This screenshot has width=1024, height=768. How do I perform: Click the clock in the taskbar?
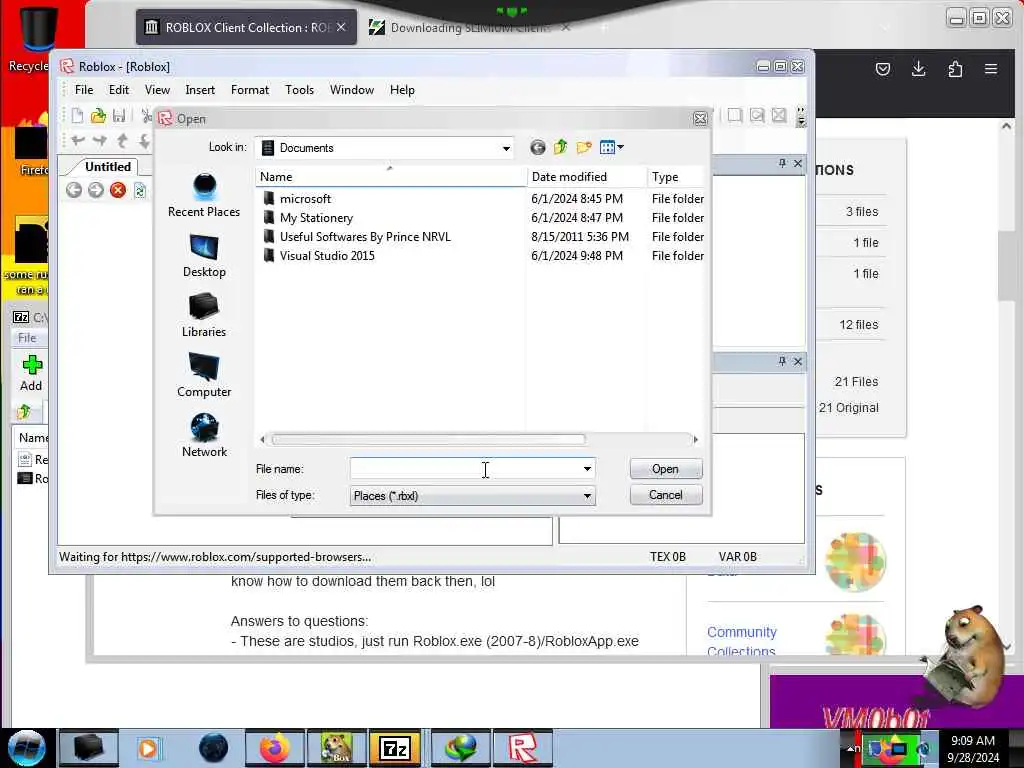coord(973,749)
